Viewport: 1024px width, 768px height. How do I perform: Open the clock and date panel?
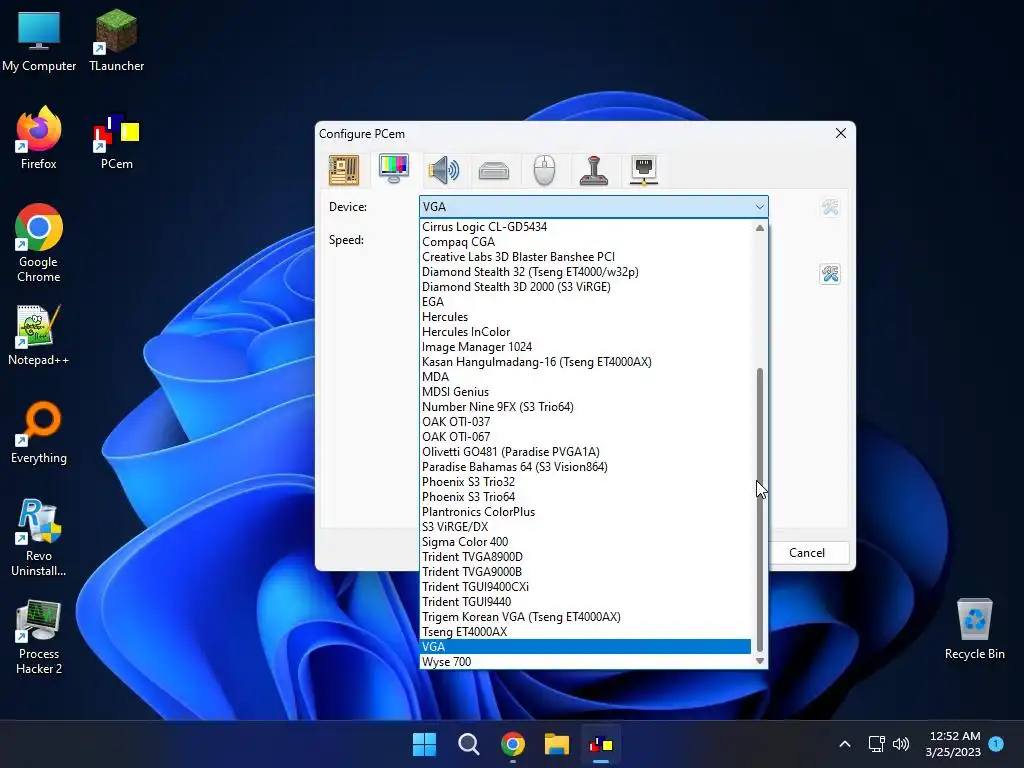[953, 744]
